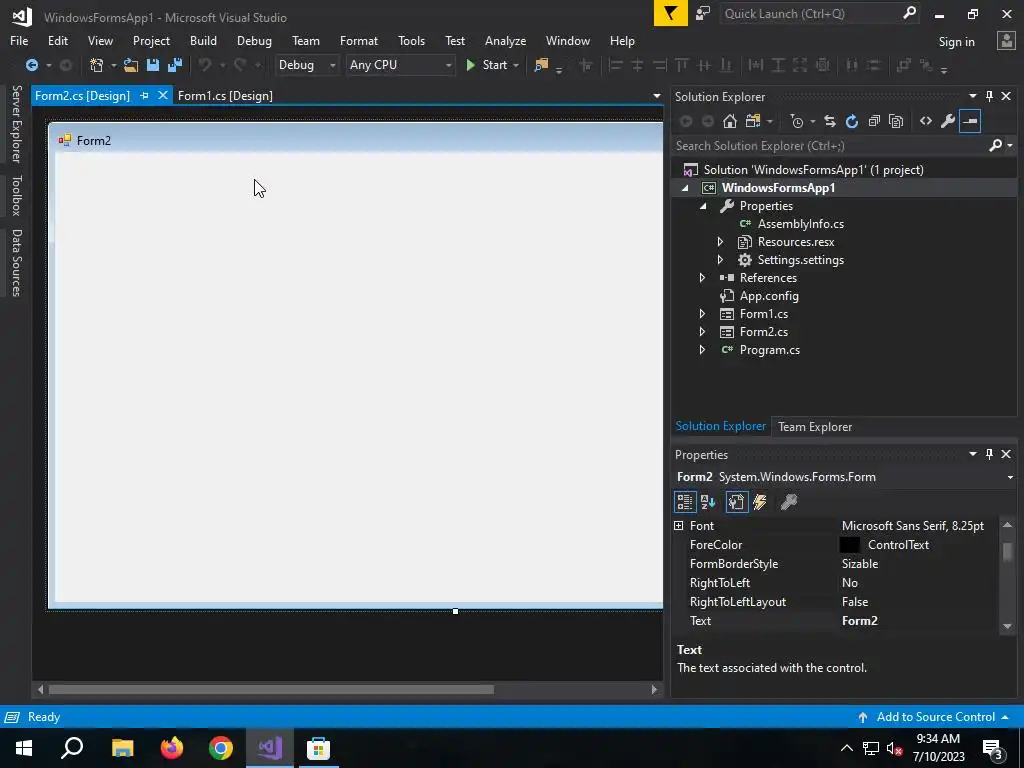
Task: Expand the Font property
Action: [x=679, y=526]
